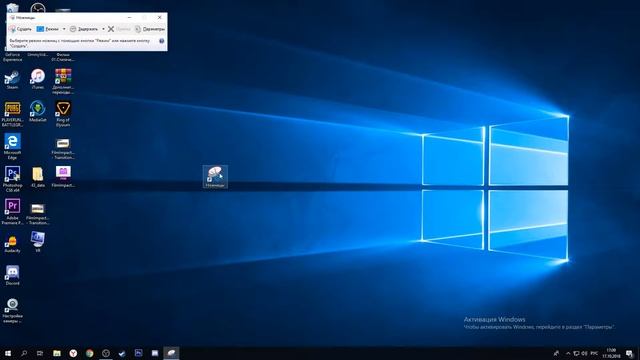Click the active Snipping Tool taskbar icon

[171, 353]
